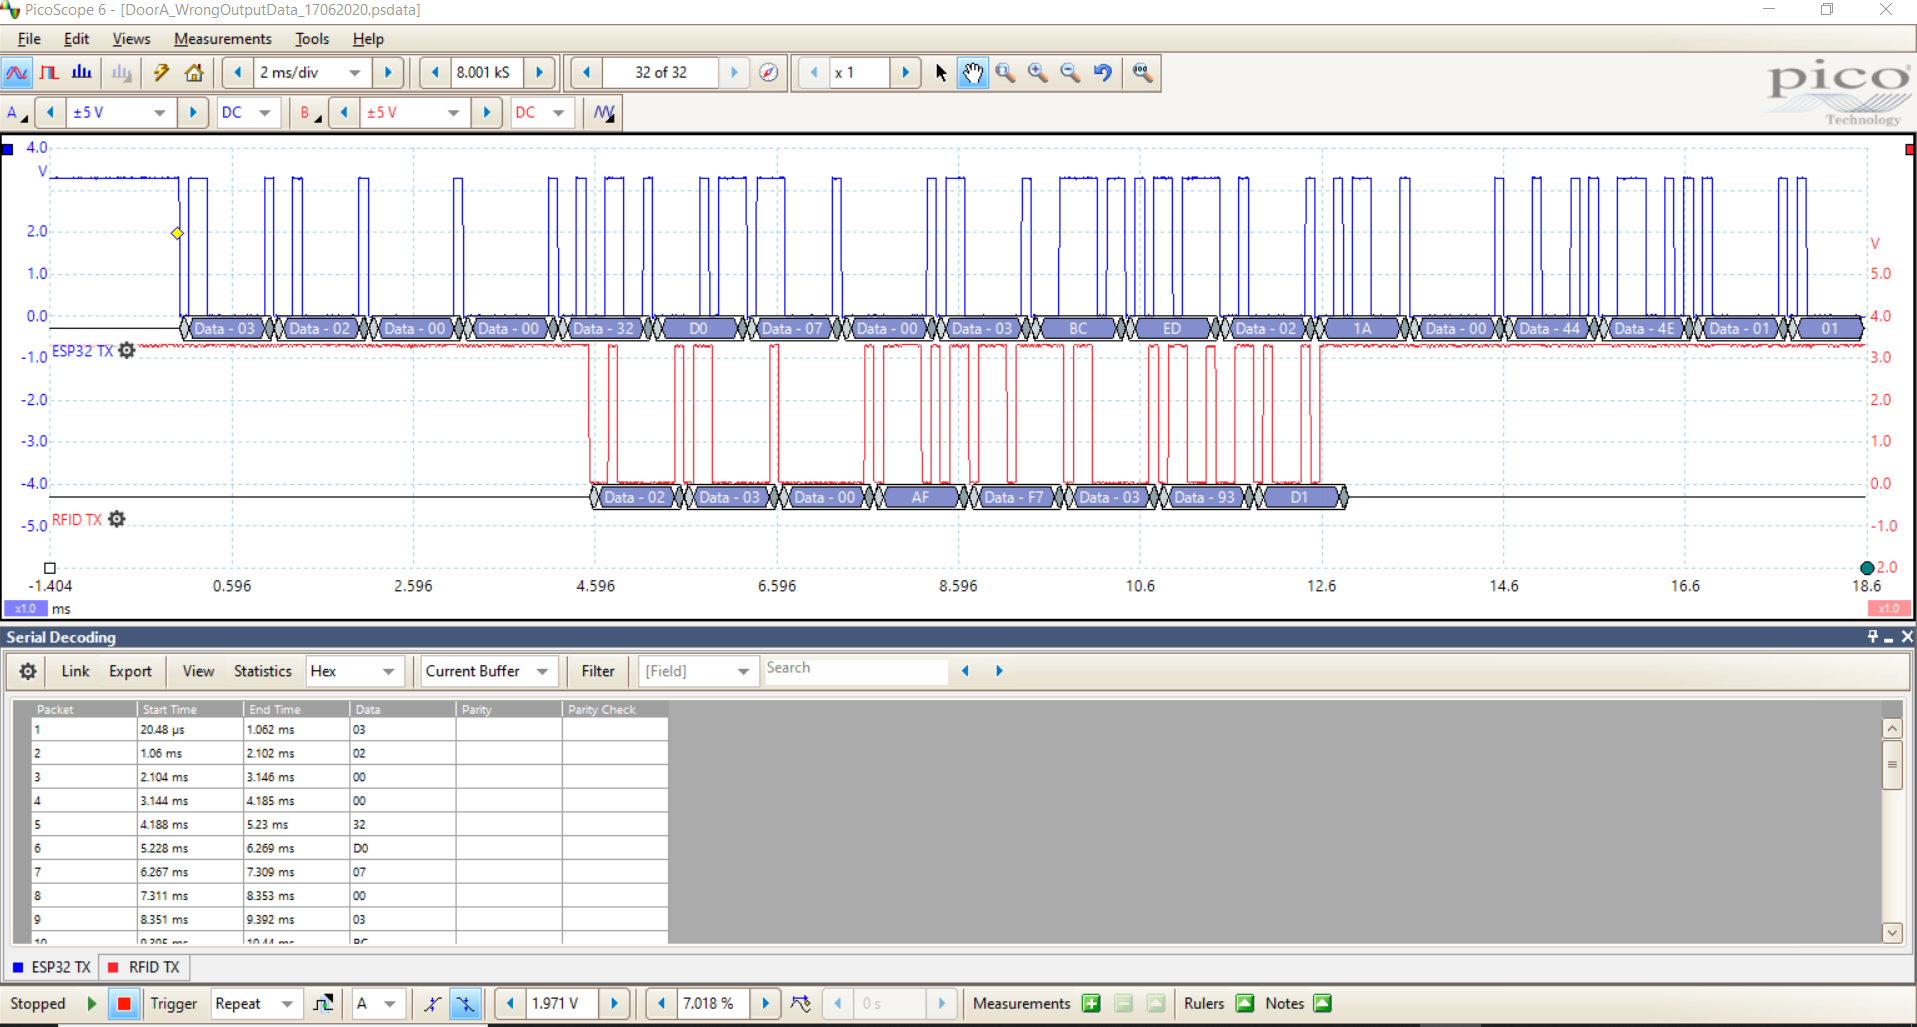Open Channel B options button
Viewport: 1917px width, 1027px height.
311,113
